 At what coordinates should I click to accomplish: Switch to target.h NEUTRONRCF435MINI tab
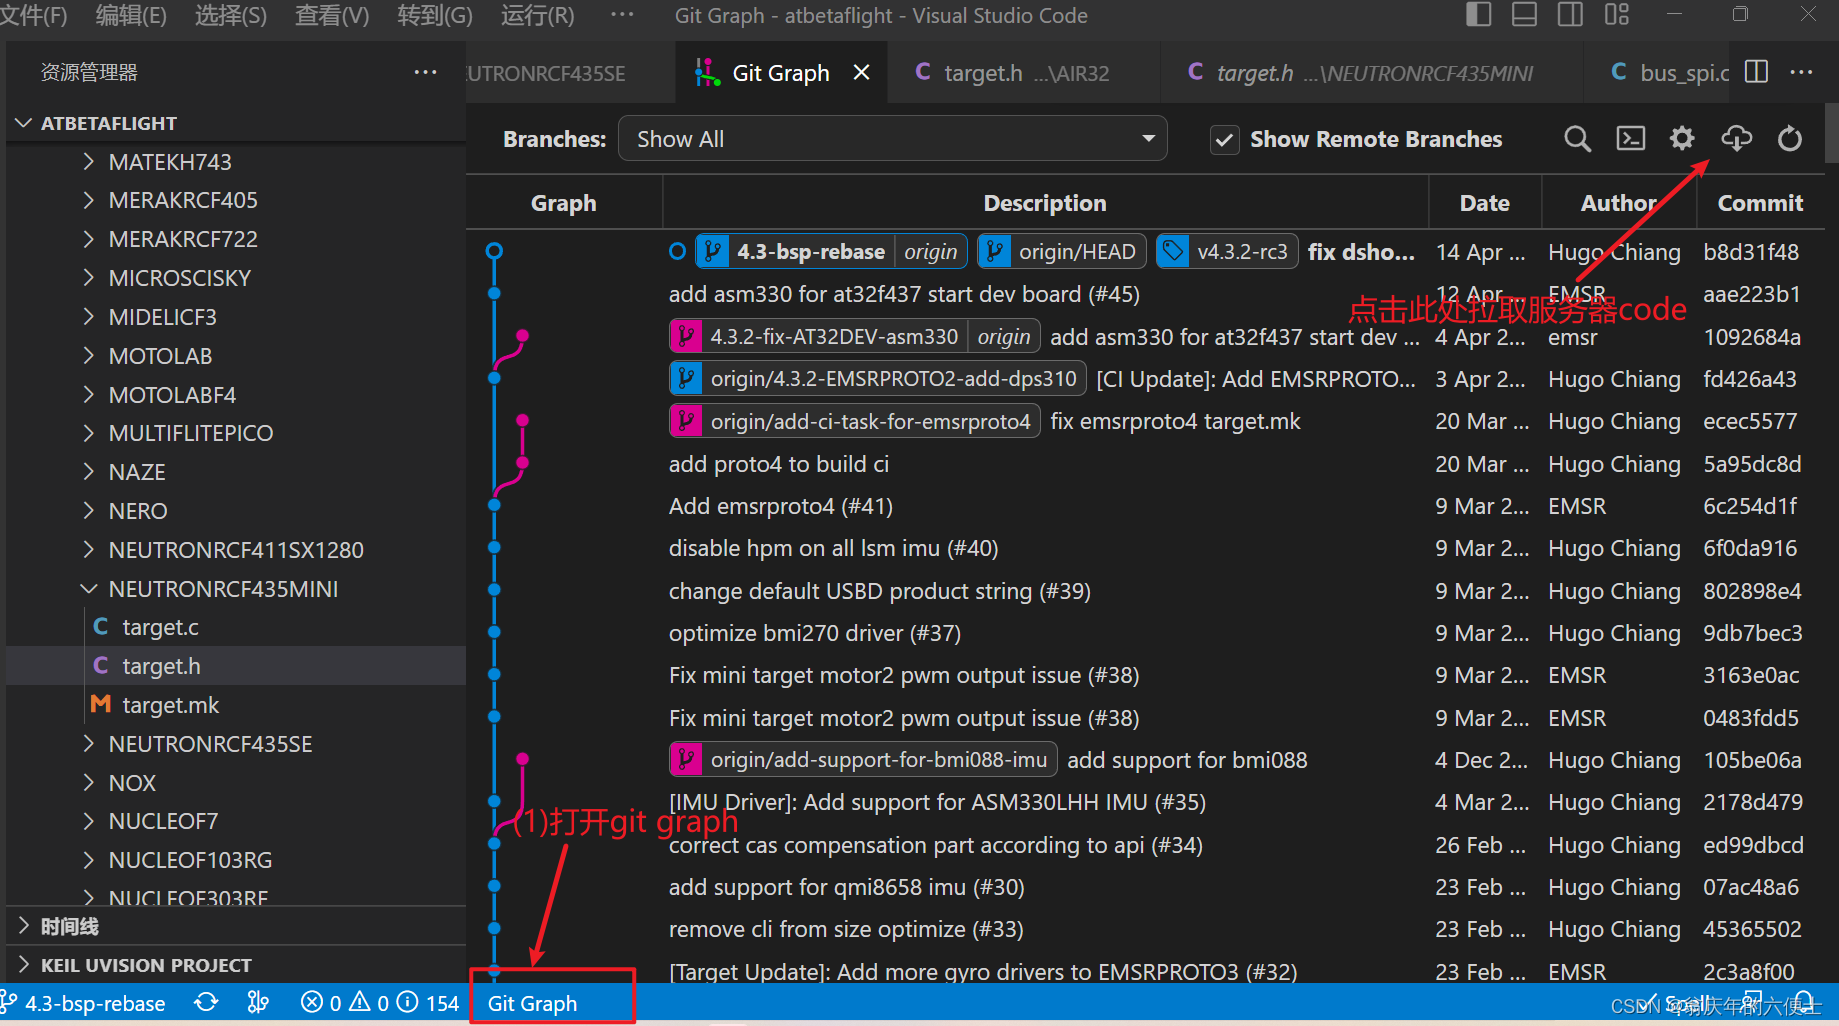[x=1372, y=72]
